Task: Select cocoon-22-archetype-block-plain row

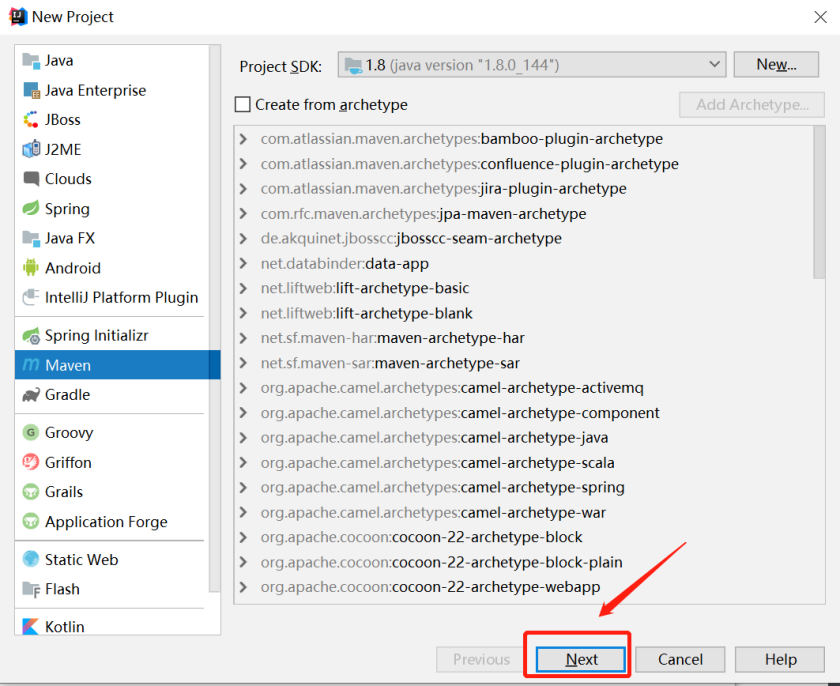Action: point(523,562)
